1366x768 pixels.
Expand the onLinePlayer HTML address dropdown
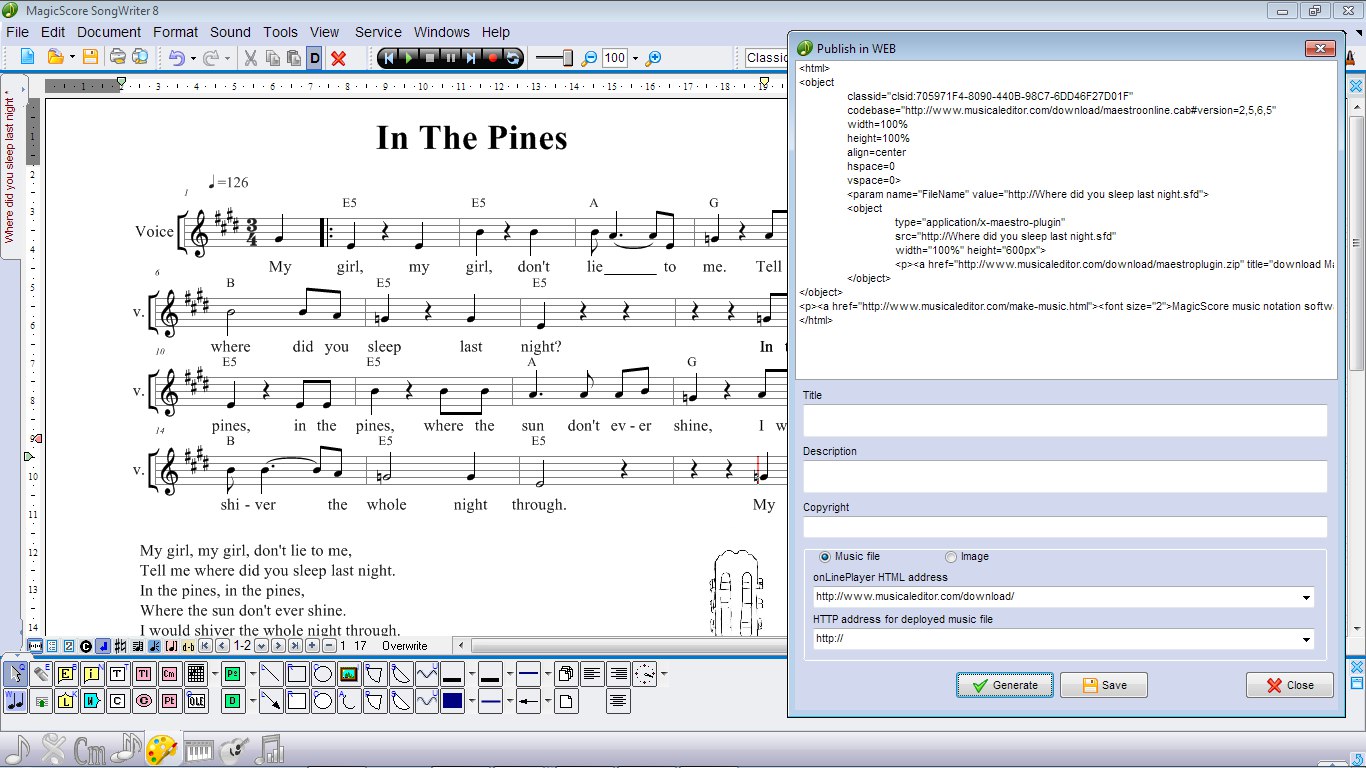pyautogui.click(x=1304, y=597)
